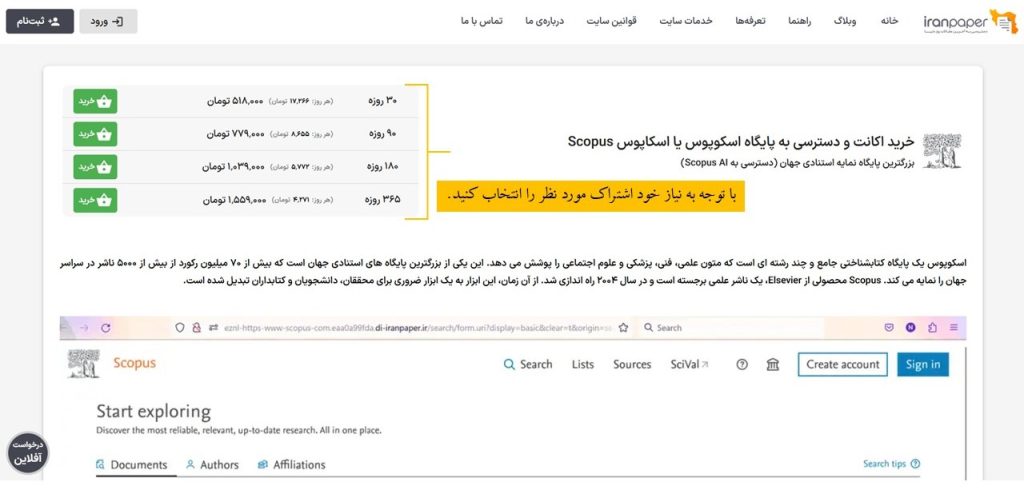Image resolution: width=1024 pixels, height=490 pixels.
Task: Buy the ۳۰ روزه subscription
Action: coord(95,101)
